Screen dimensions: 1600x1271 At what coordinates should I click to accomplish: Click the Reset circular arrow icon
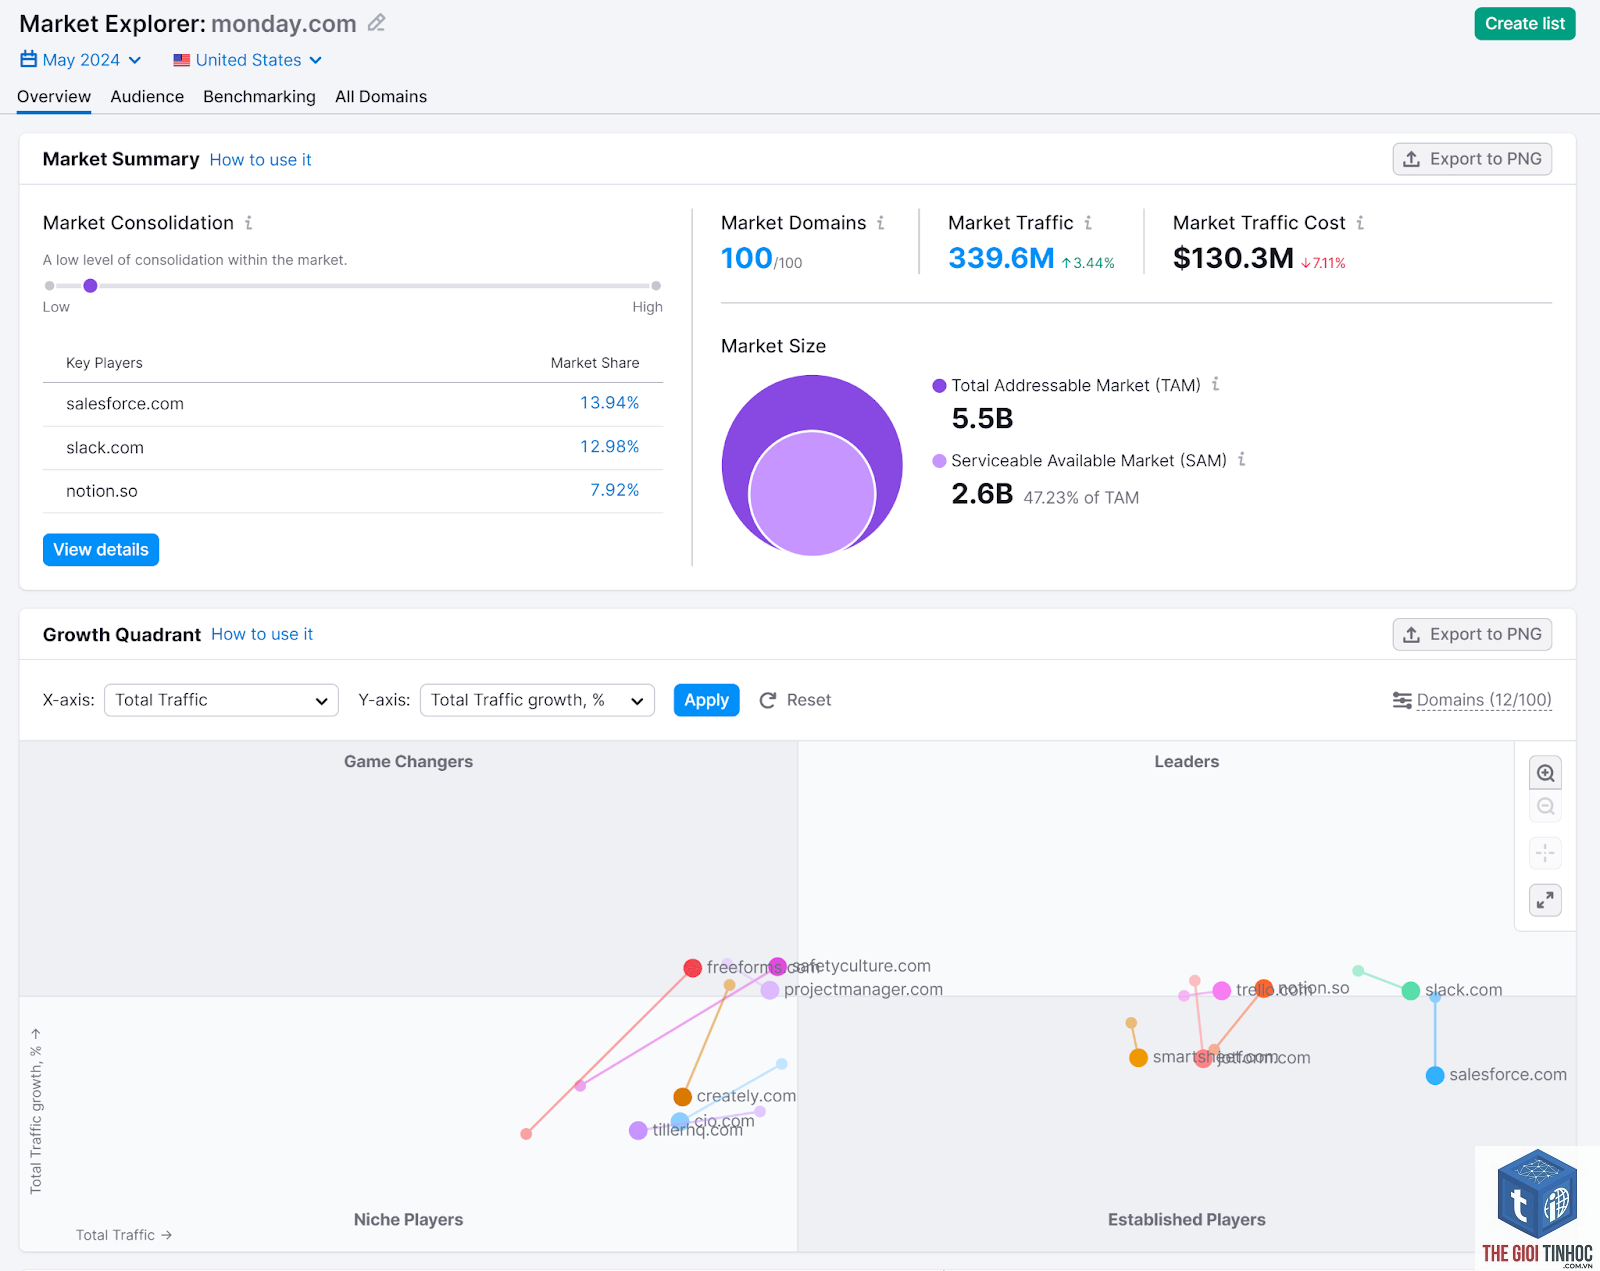[x=768, y=700]
